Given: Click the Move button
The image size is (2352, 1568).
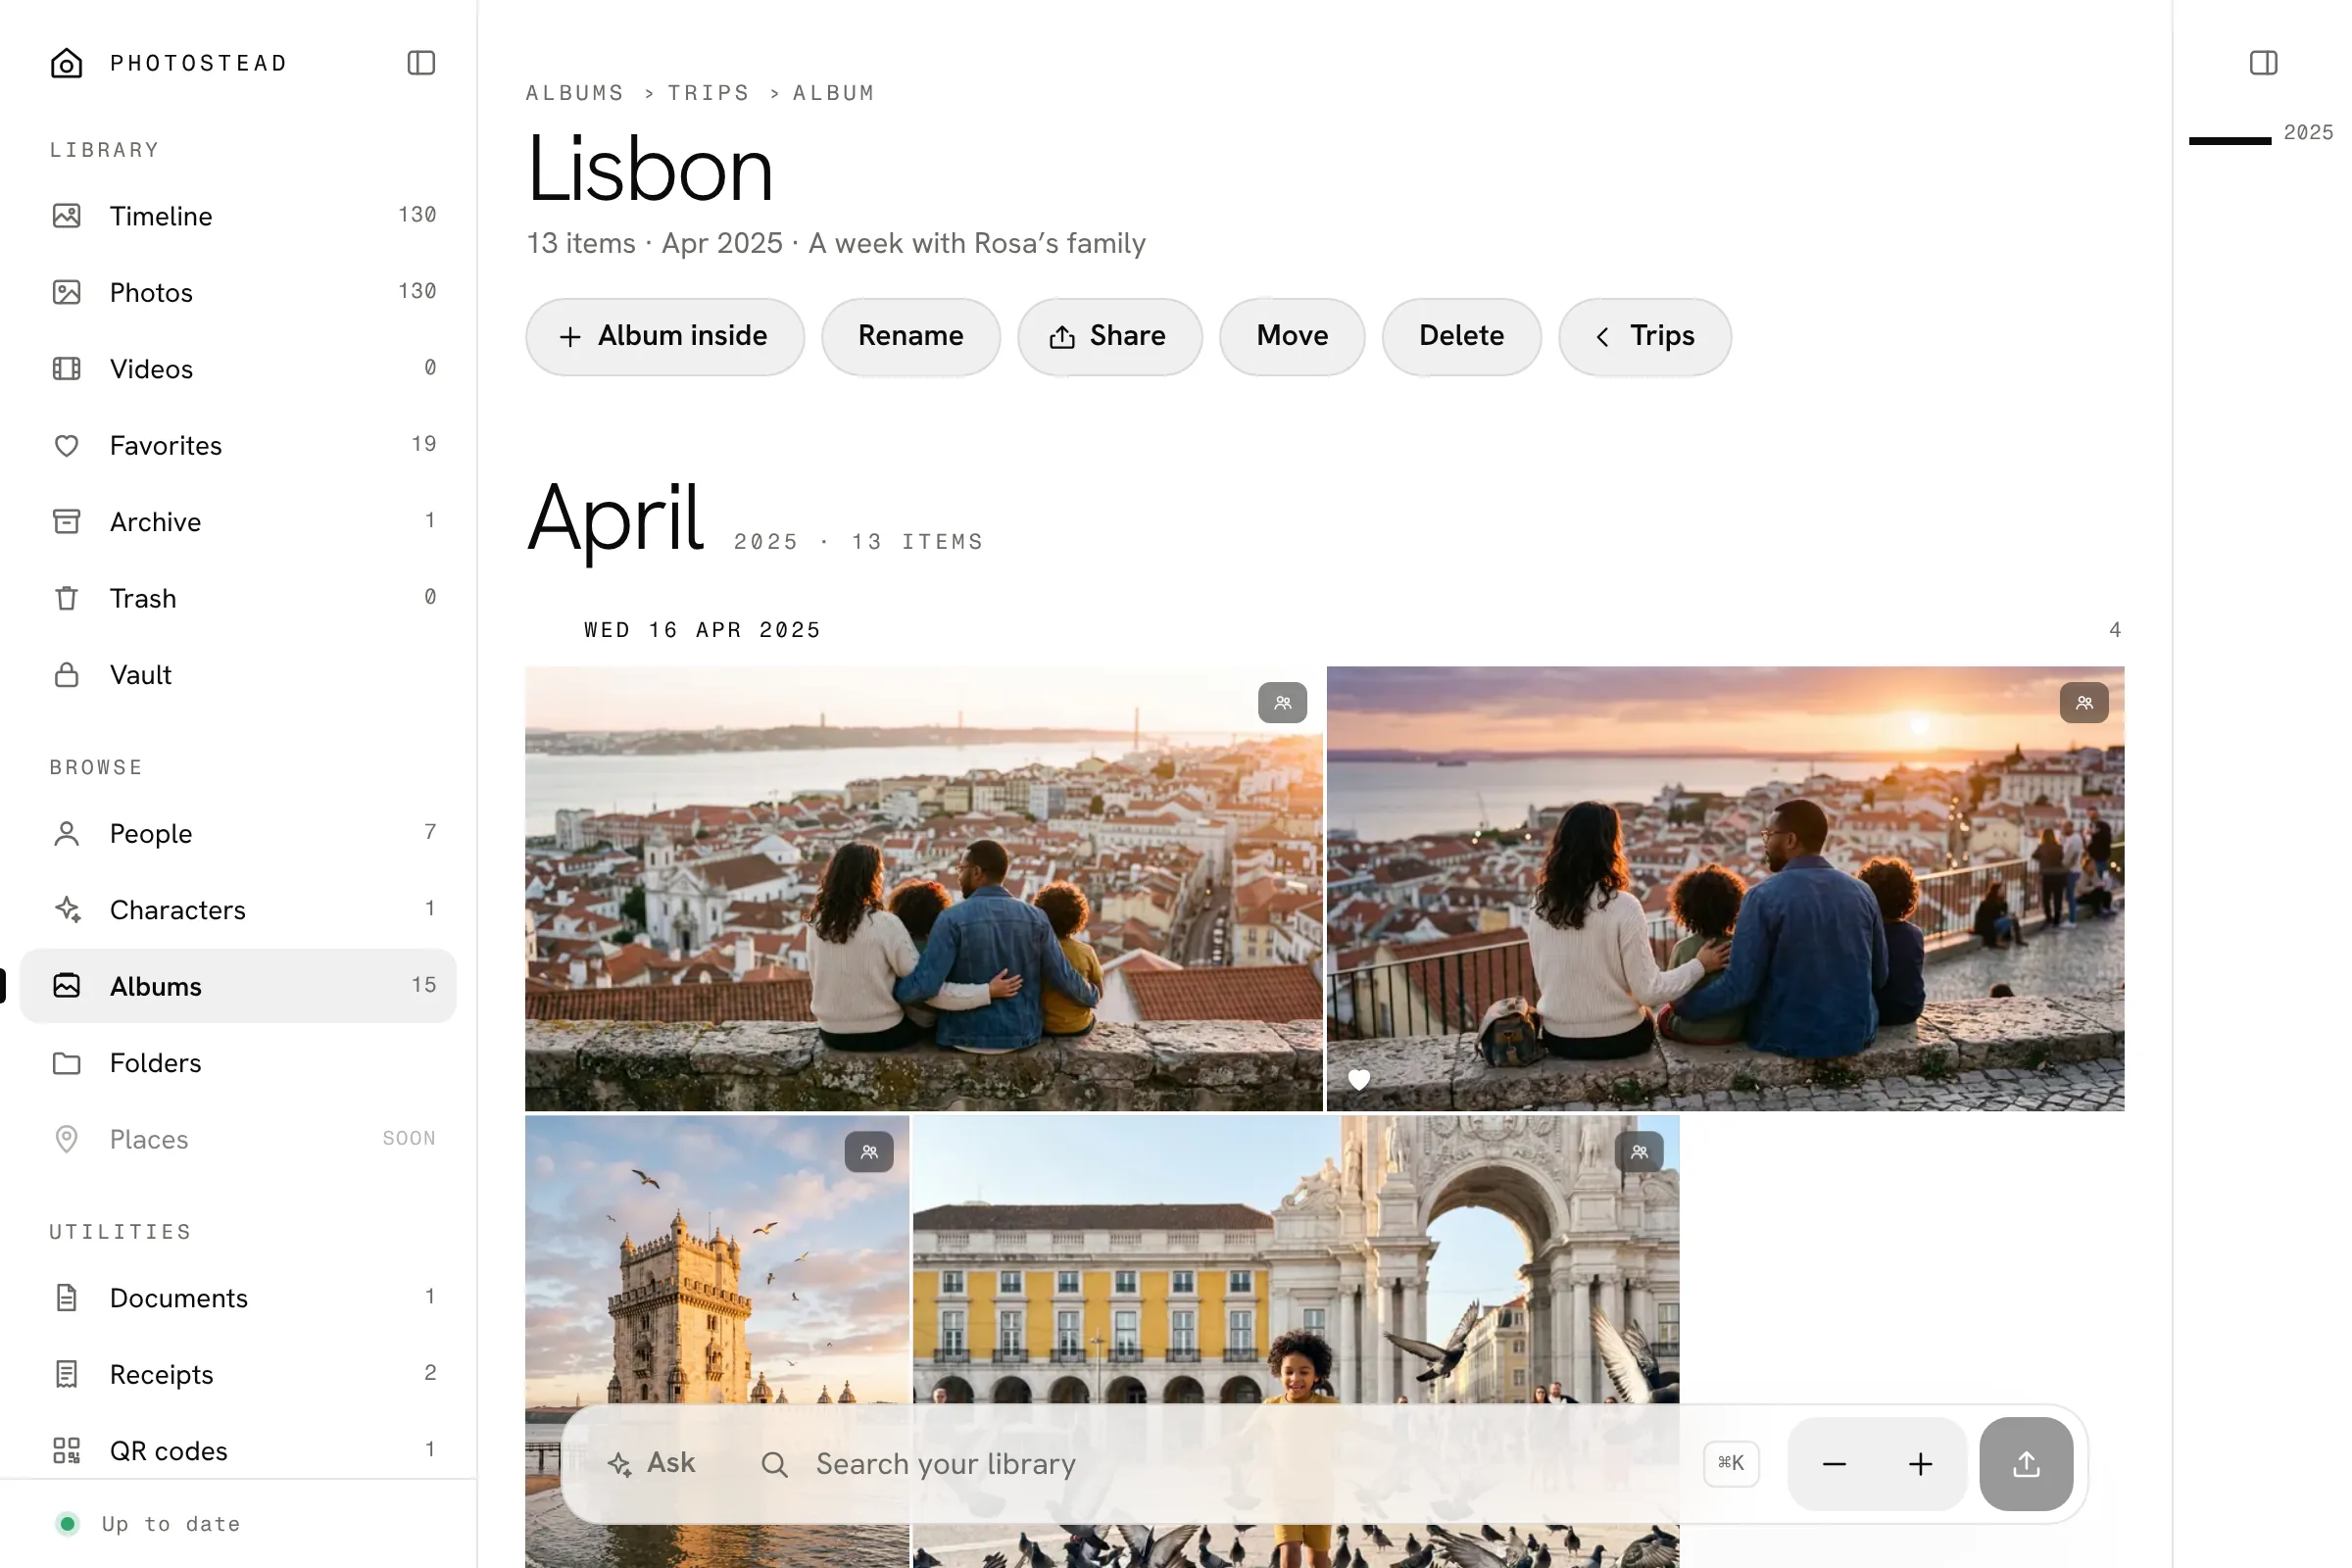Looking at the screenshot, I should pyautogui.click(x=1292, y=337).
